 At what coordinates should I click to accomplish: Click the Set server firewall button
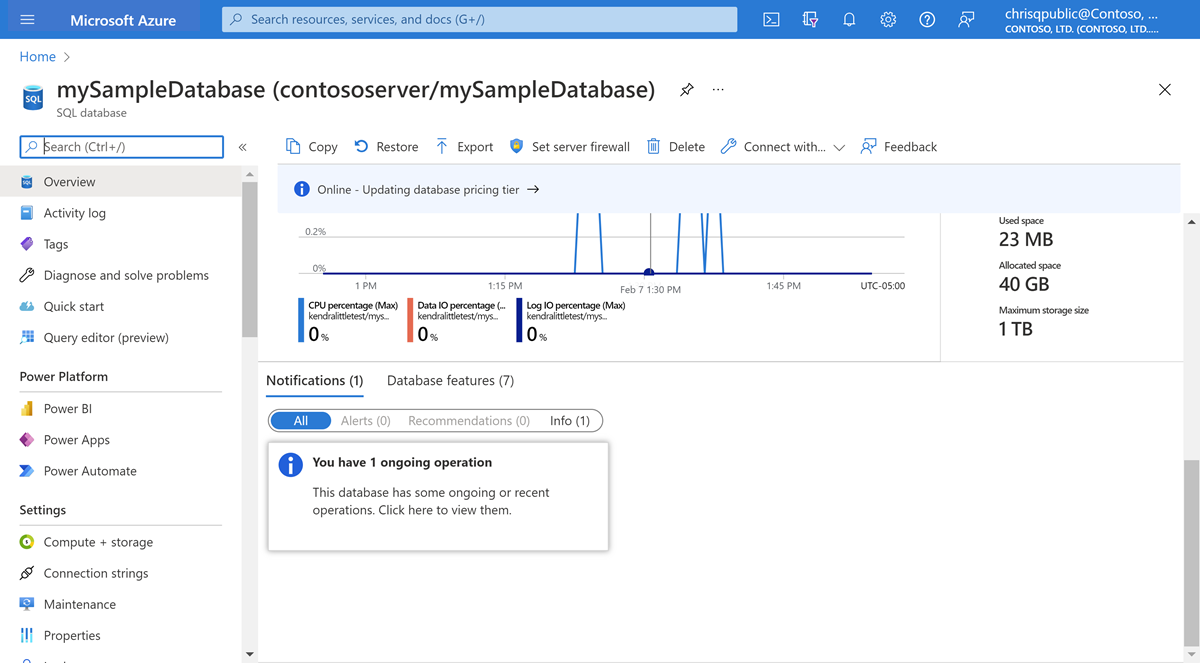coord(570,147)
